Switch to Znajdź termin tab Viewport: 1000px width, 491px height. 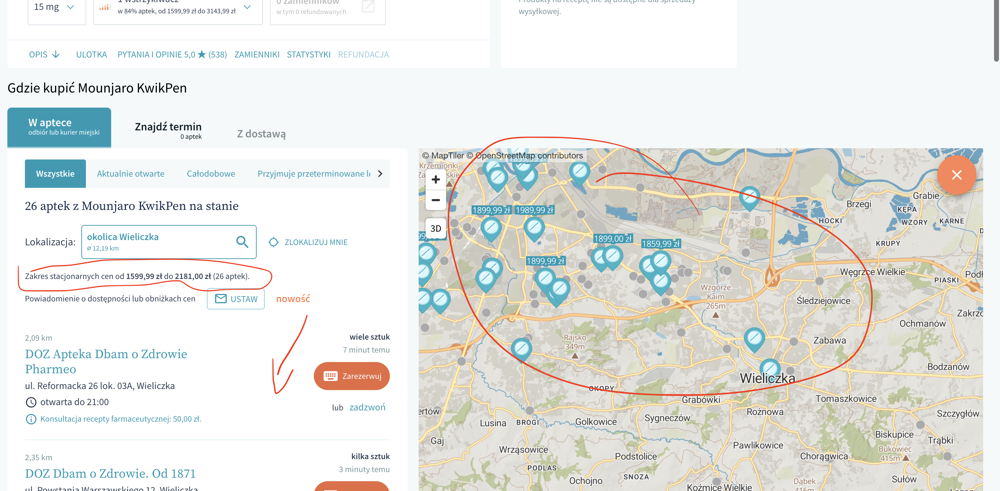coord(168,129)
